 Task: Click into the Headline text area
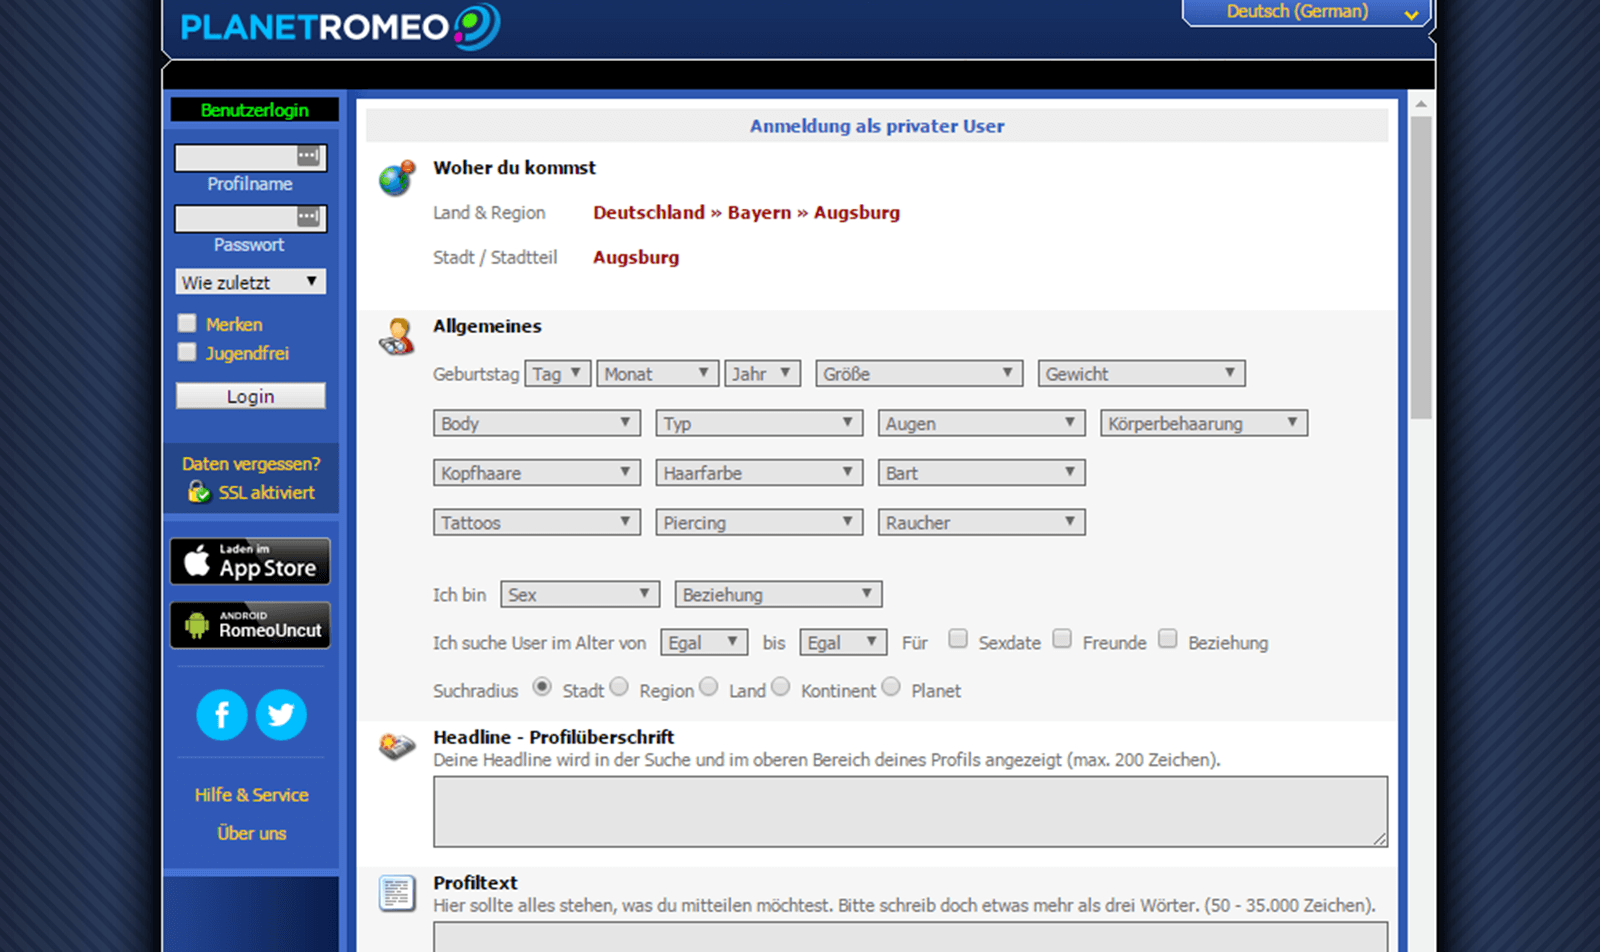tap(909, 811)
